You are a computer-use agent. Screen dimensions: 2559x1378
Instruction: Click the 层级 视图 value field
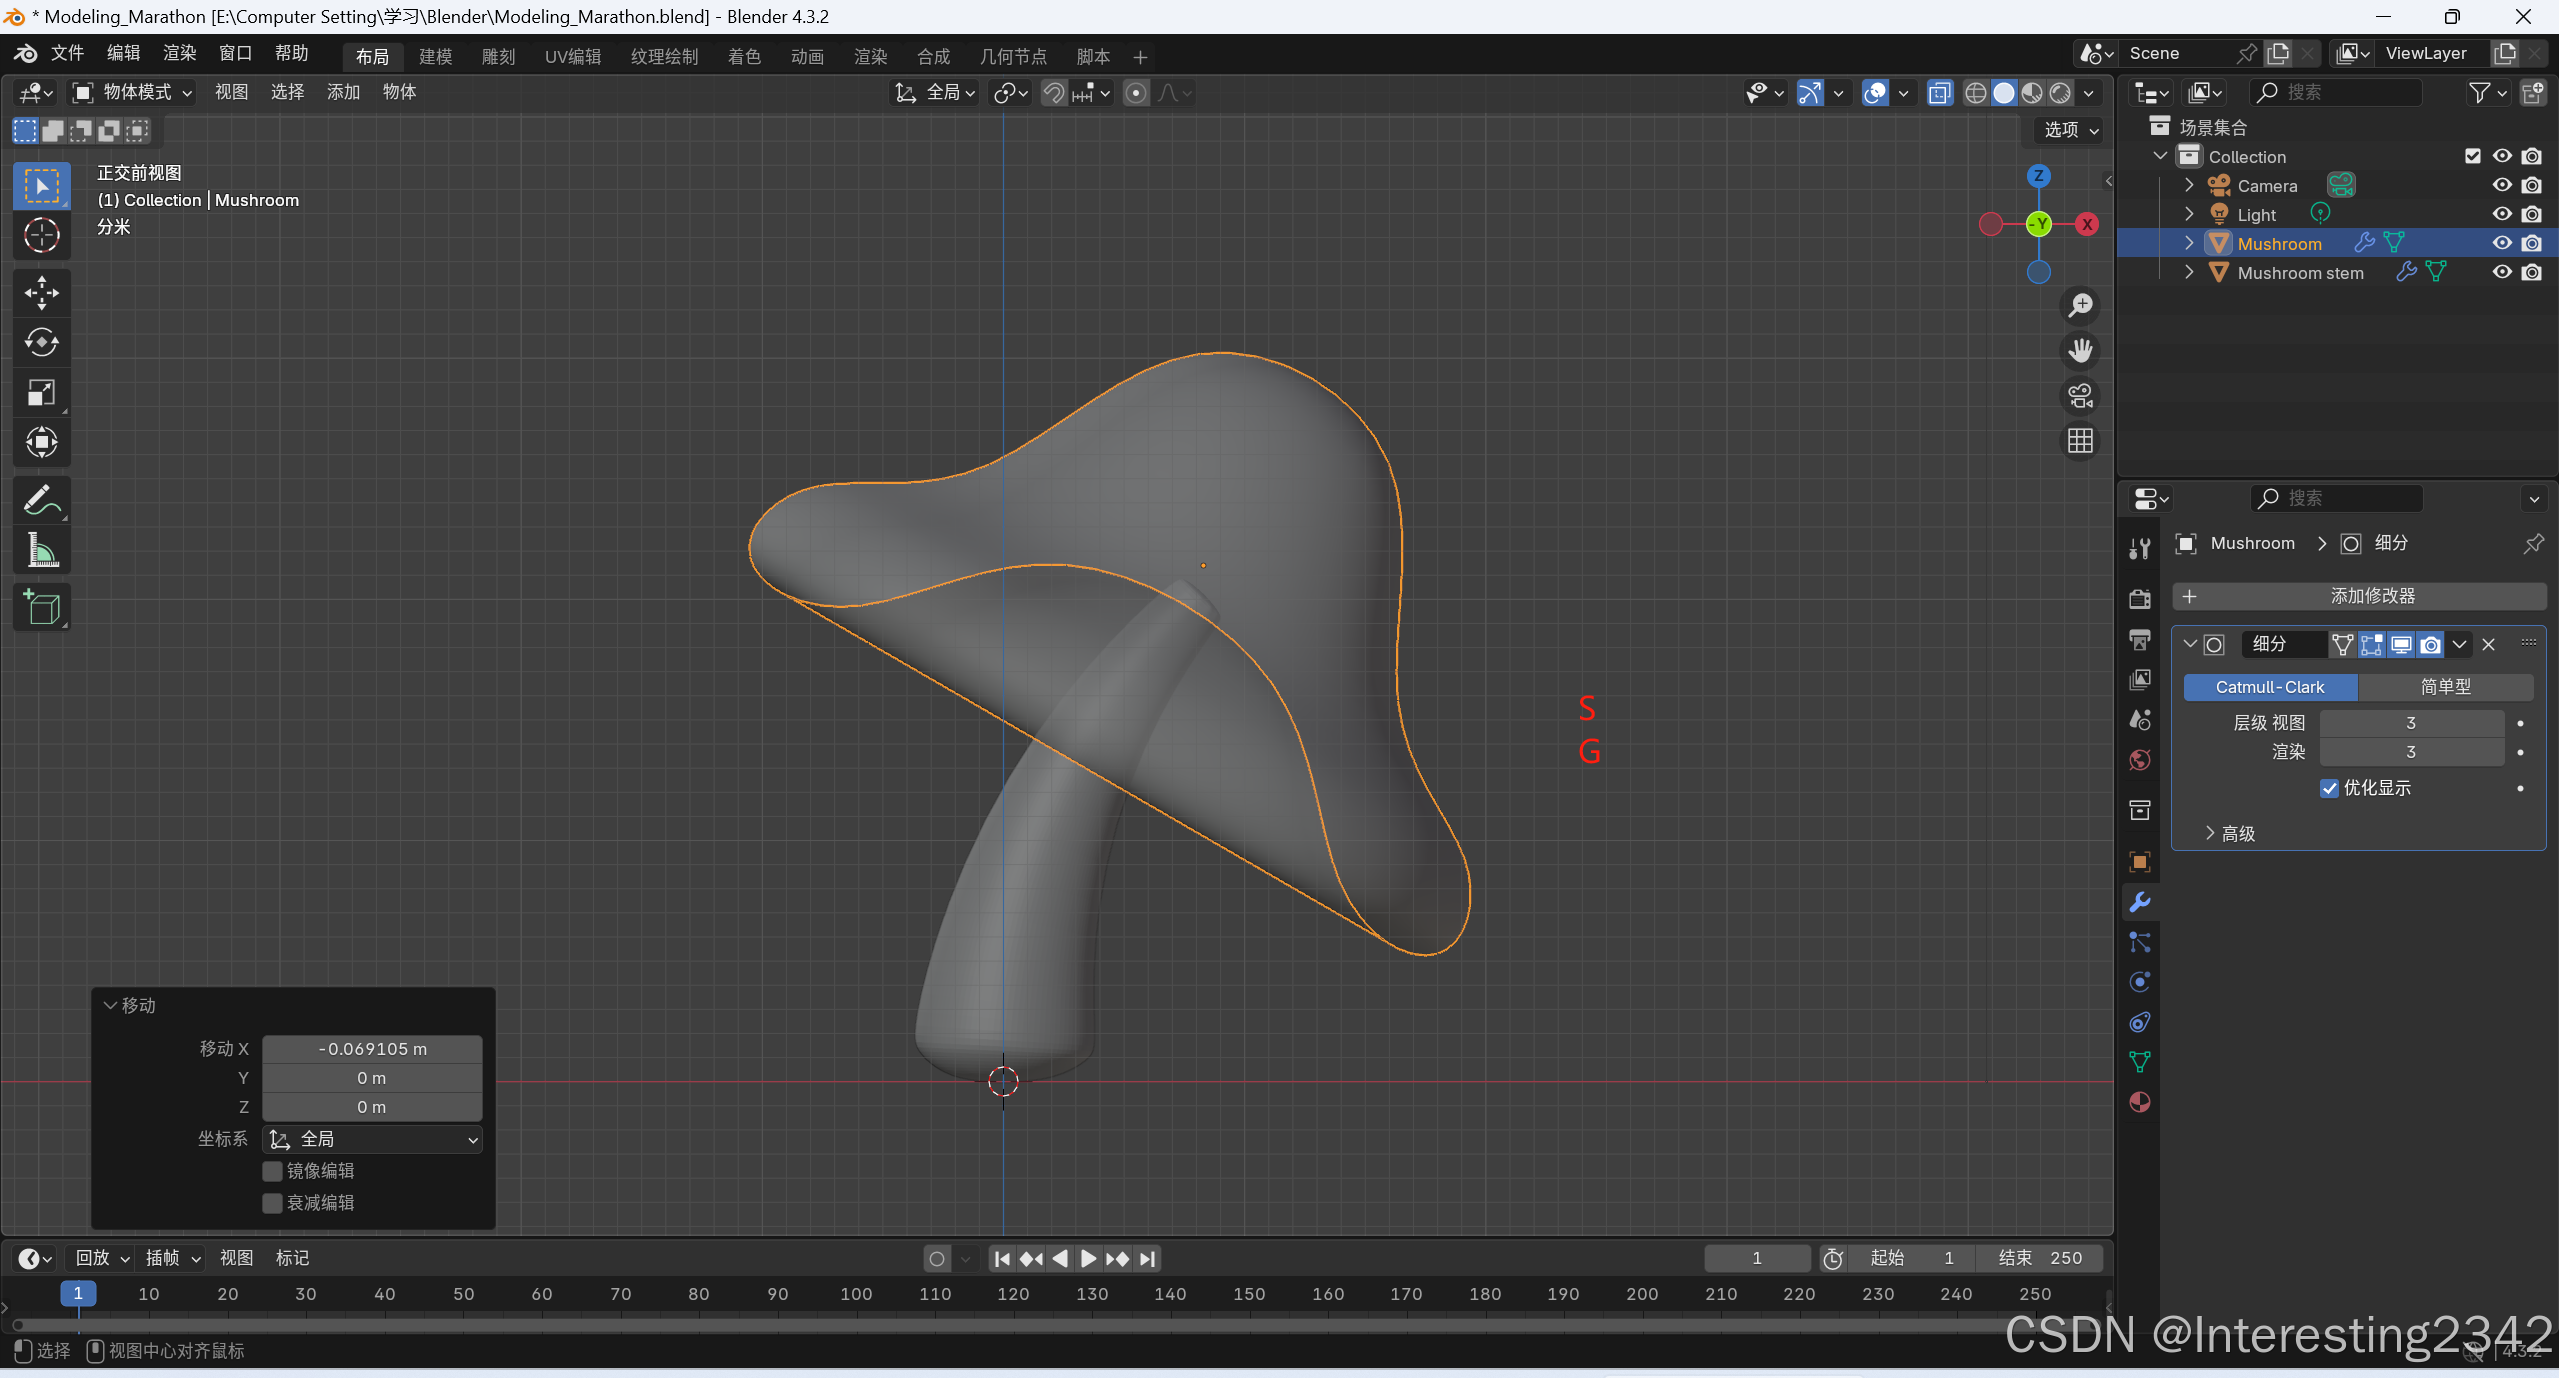[x=2410, y=723]
